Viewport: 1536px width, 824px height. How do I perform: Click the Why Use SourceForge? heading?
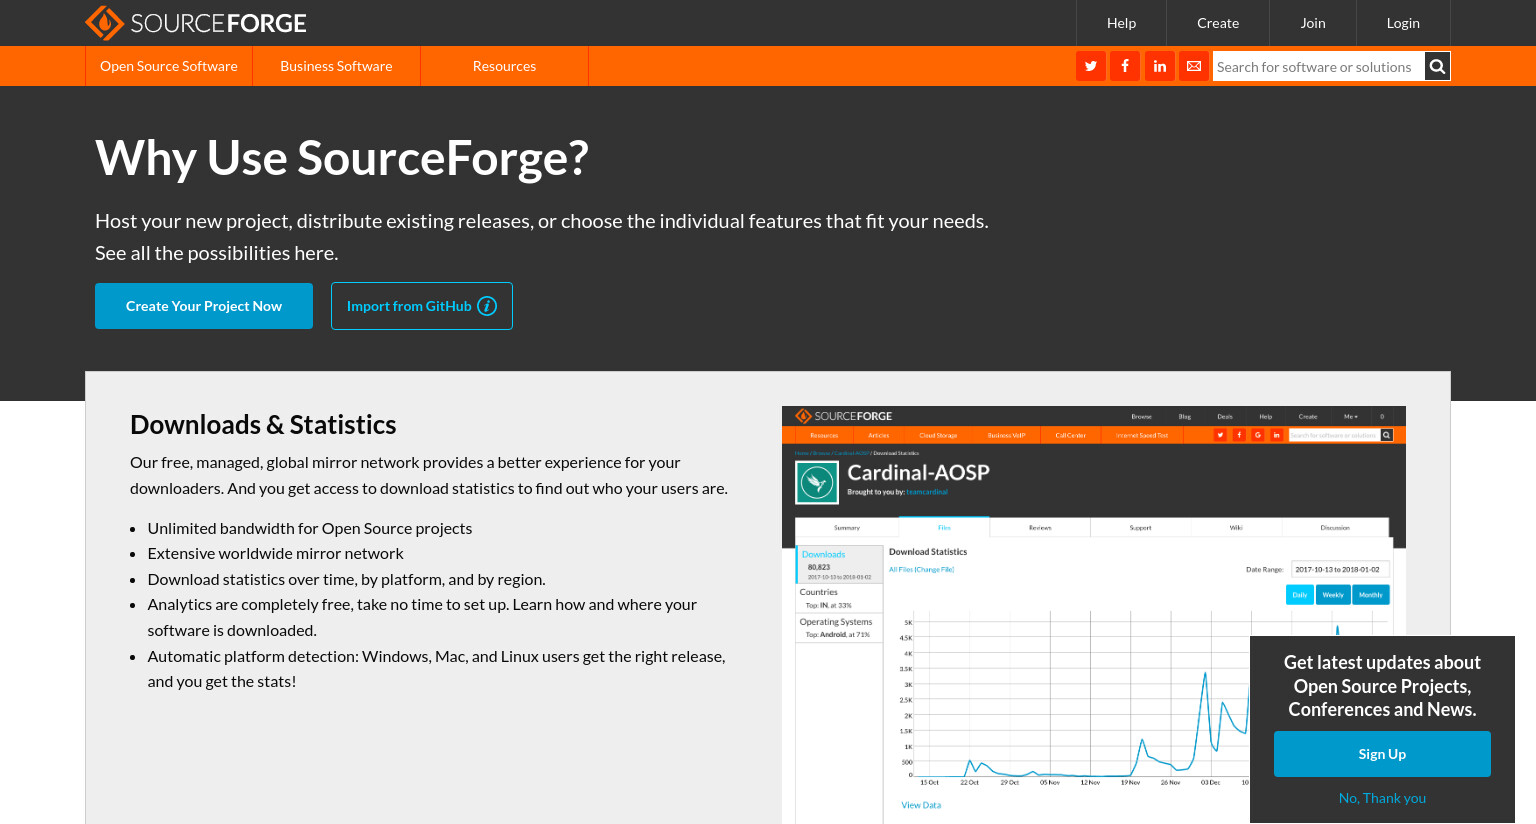(x=342, y=158)
